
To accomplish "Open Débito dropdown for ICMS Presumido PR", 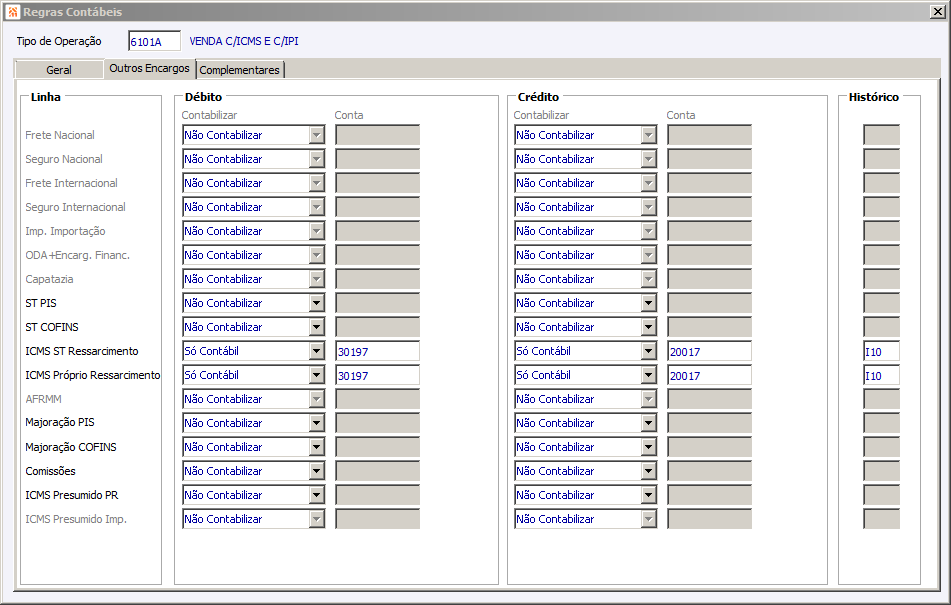I will pos(317,495).
